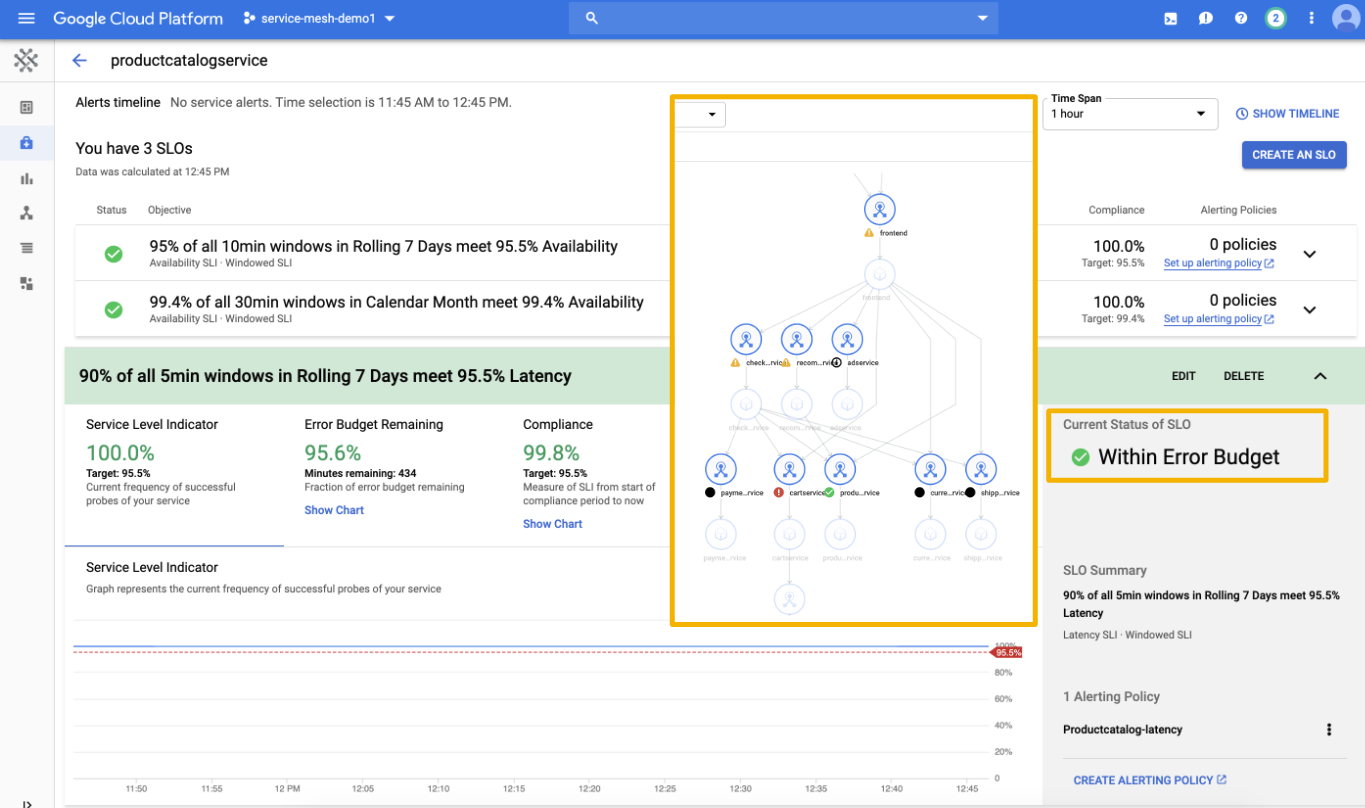Open Productcatalog-latency policy options menu

pos(1329,730)
